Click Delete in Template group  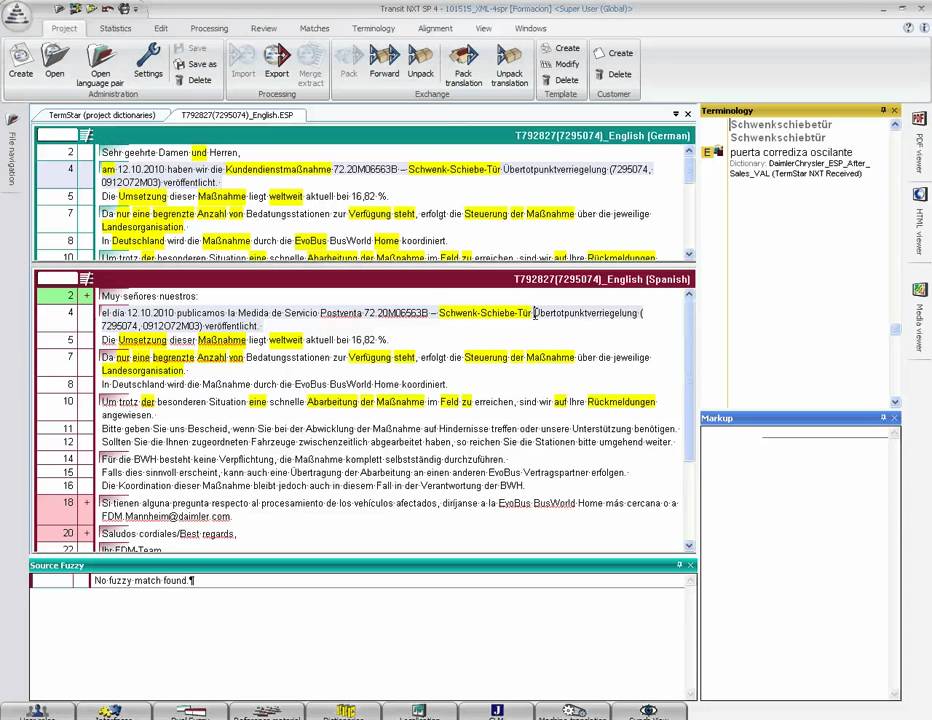click(561, 80)
